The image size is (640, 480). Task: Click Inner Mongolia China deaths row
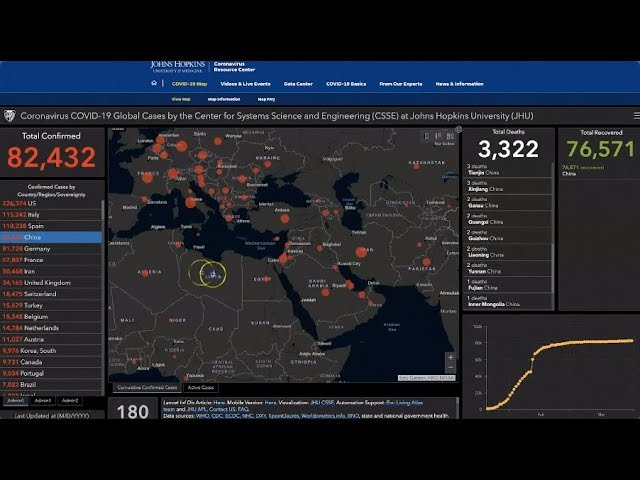(508, 301)
